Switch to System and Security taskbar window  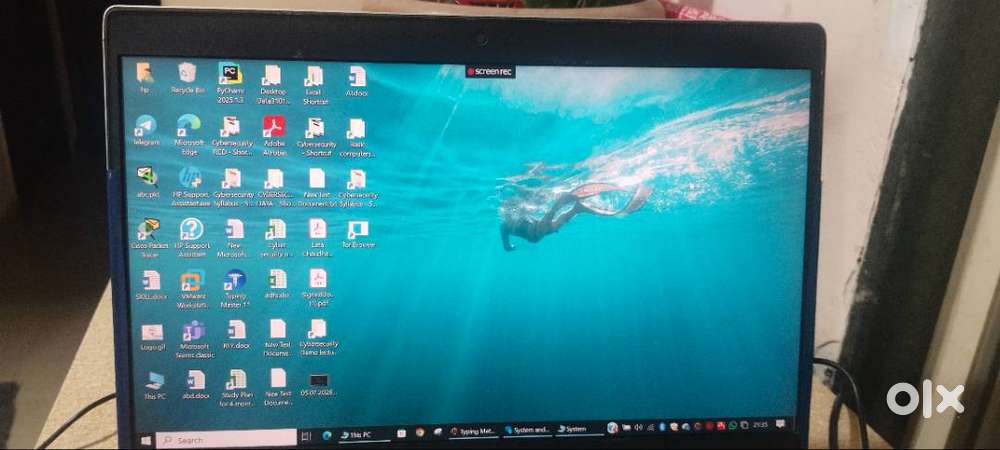527,430
